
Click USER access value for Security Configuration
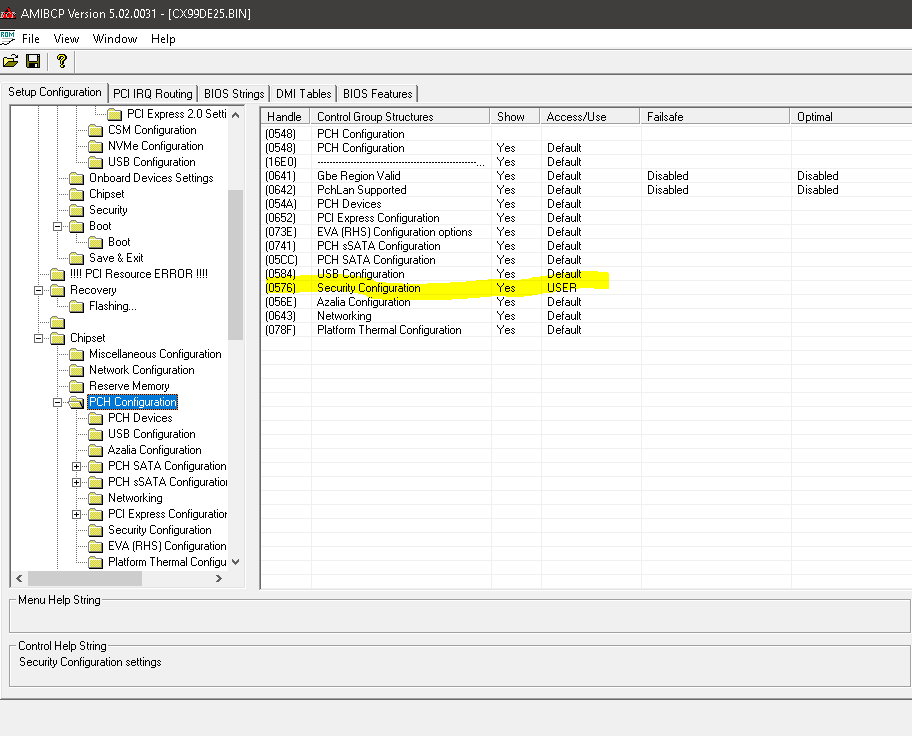point(562,288)
